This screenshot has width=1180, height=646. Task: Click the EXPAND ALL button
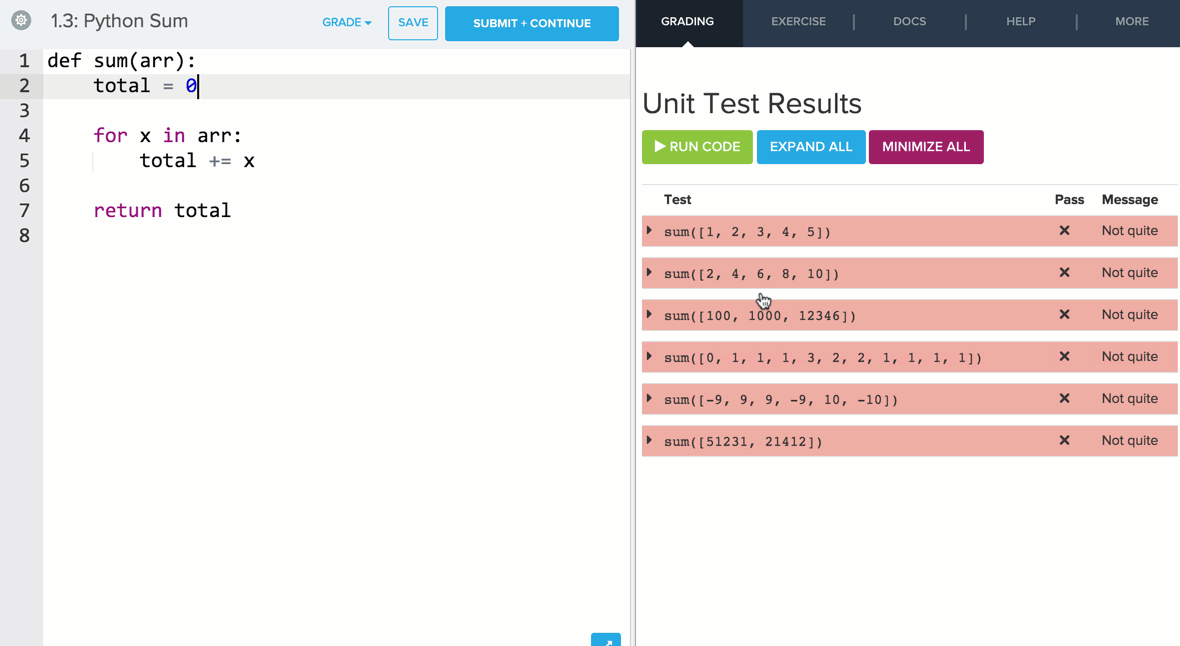pyautogui.click(x=810, y=147)
